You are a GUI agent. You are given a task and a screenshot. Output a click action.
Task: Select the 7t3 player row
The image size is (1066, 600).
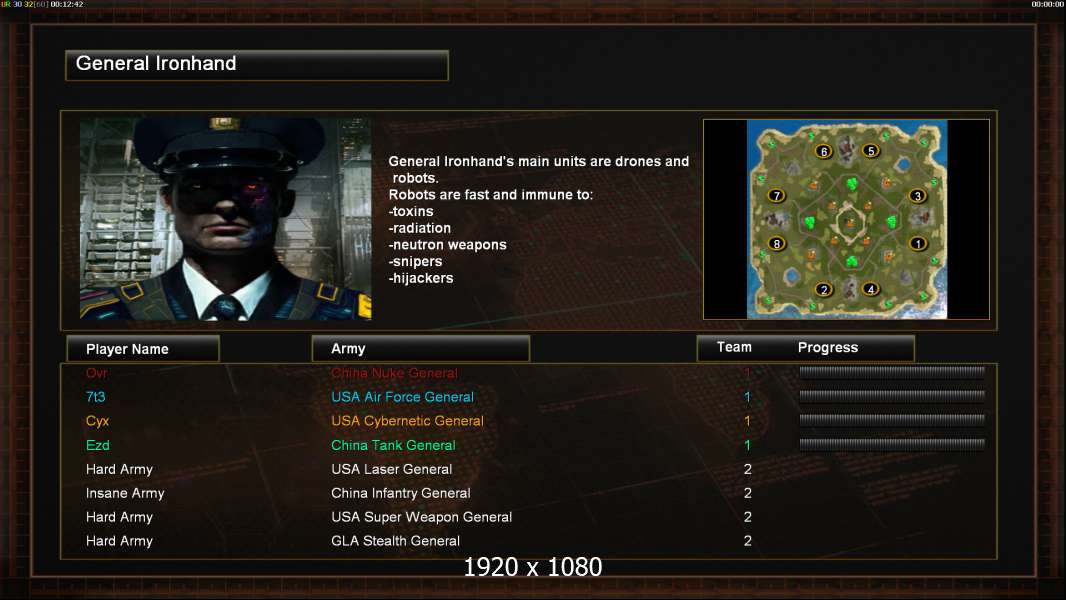point(529,397)
